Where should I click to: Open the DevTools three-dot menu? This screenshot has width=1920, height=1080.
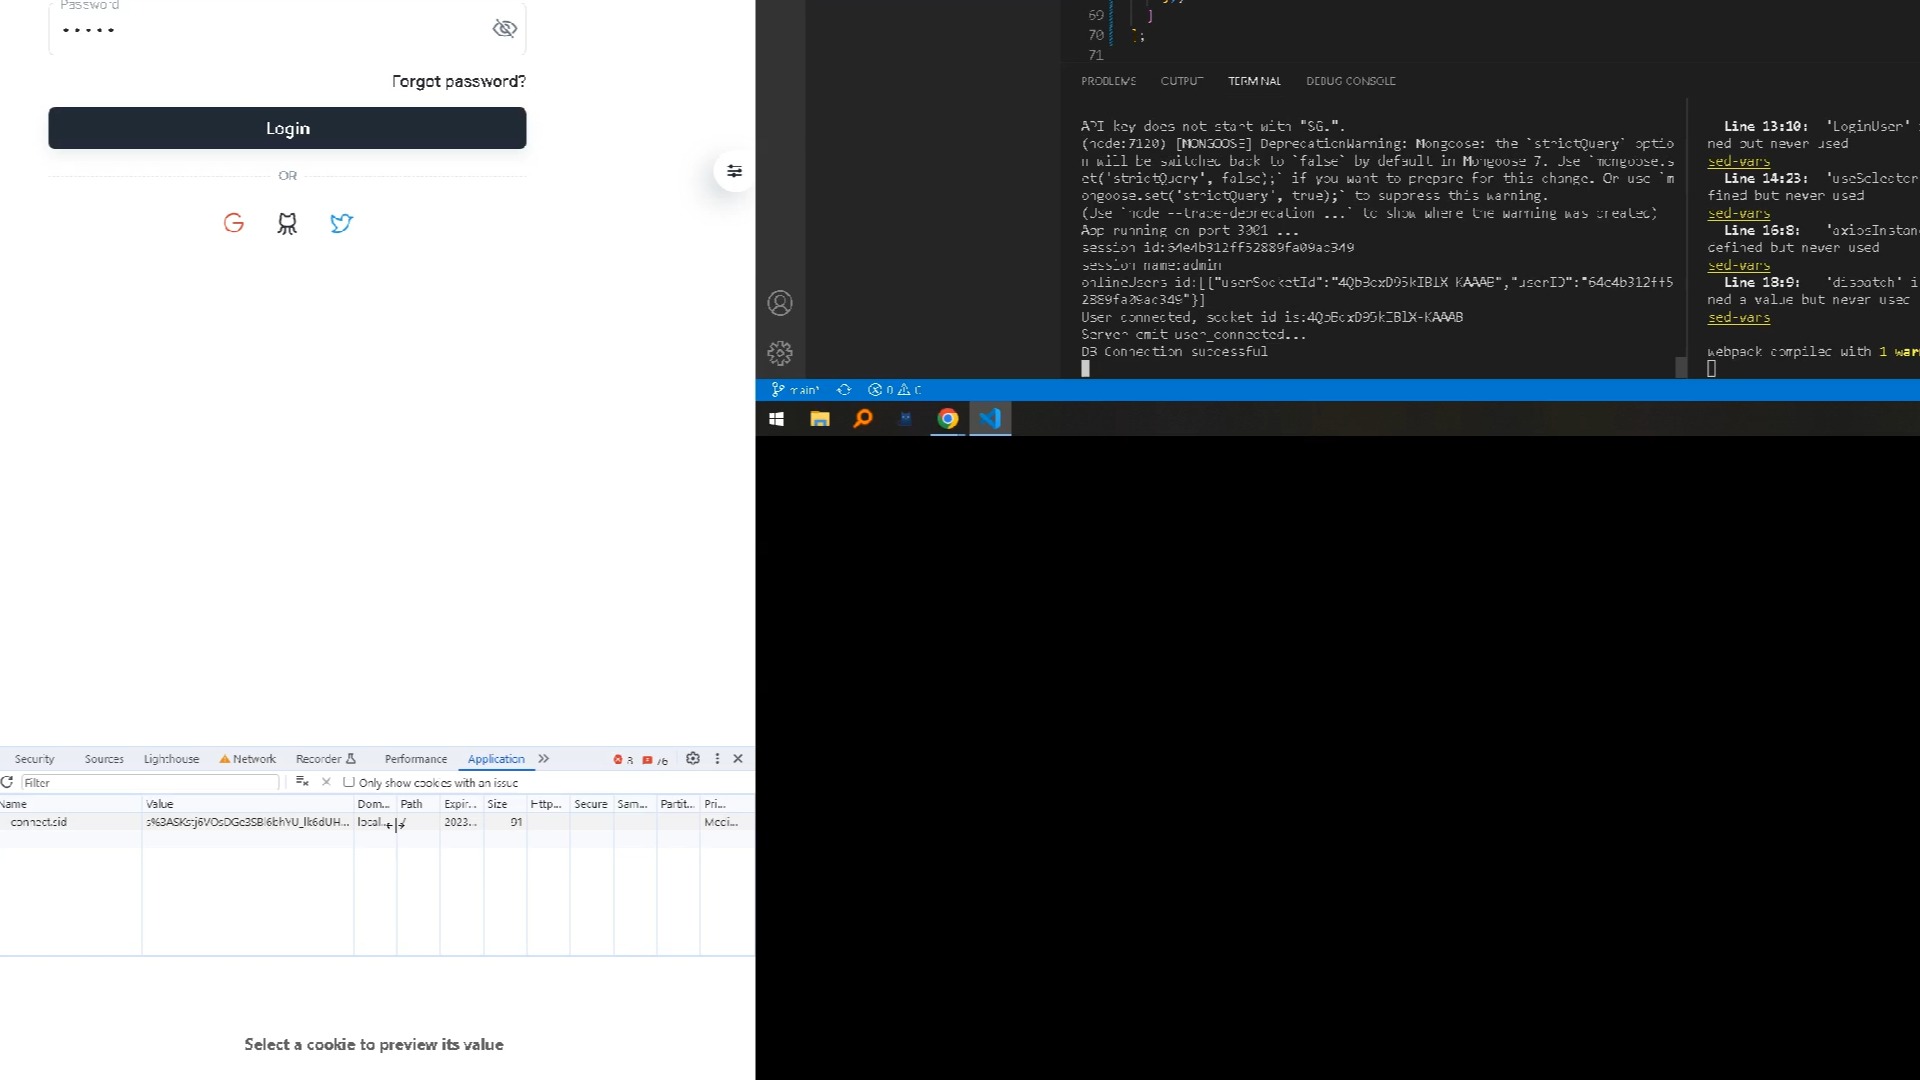(716, 759)
